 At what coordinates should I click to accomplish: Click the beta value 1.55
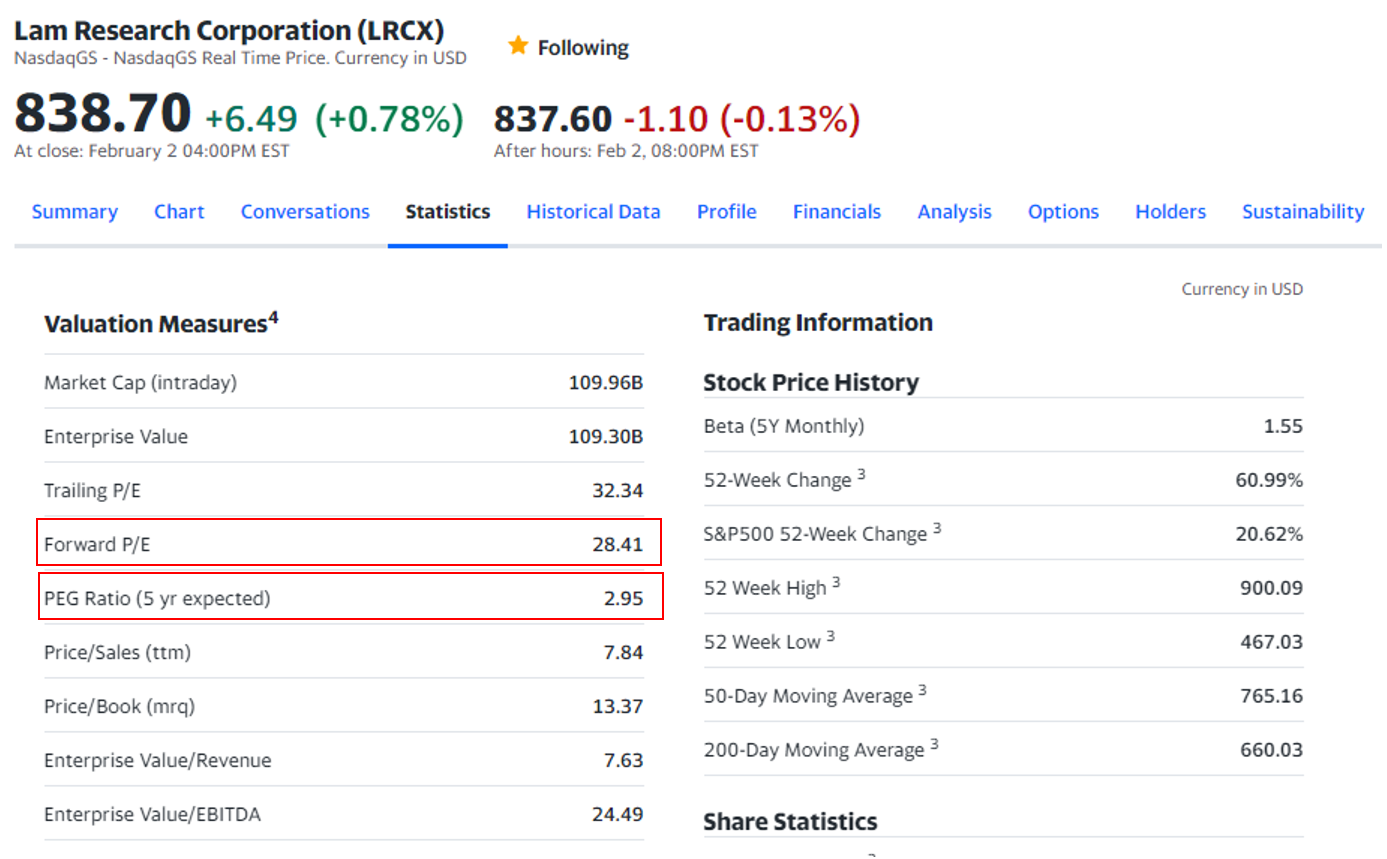coord(1283,426)
